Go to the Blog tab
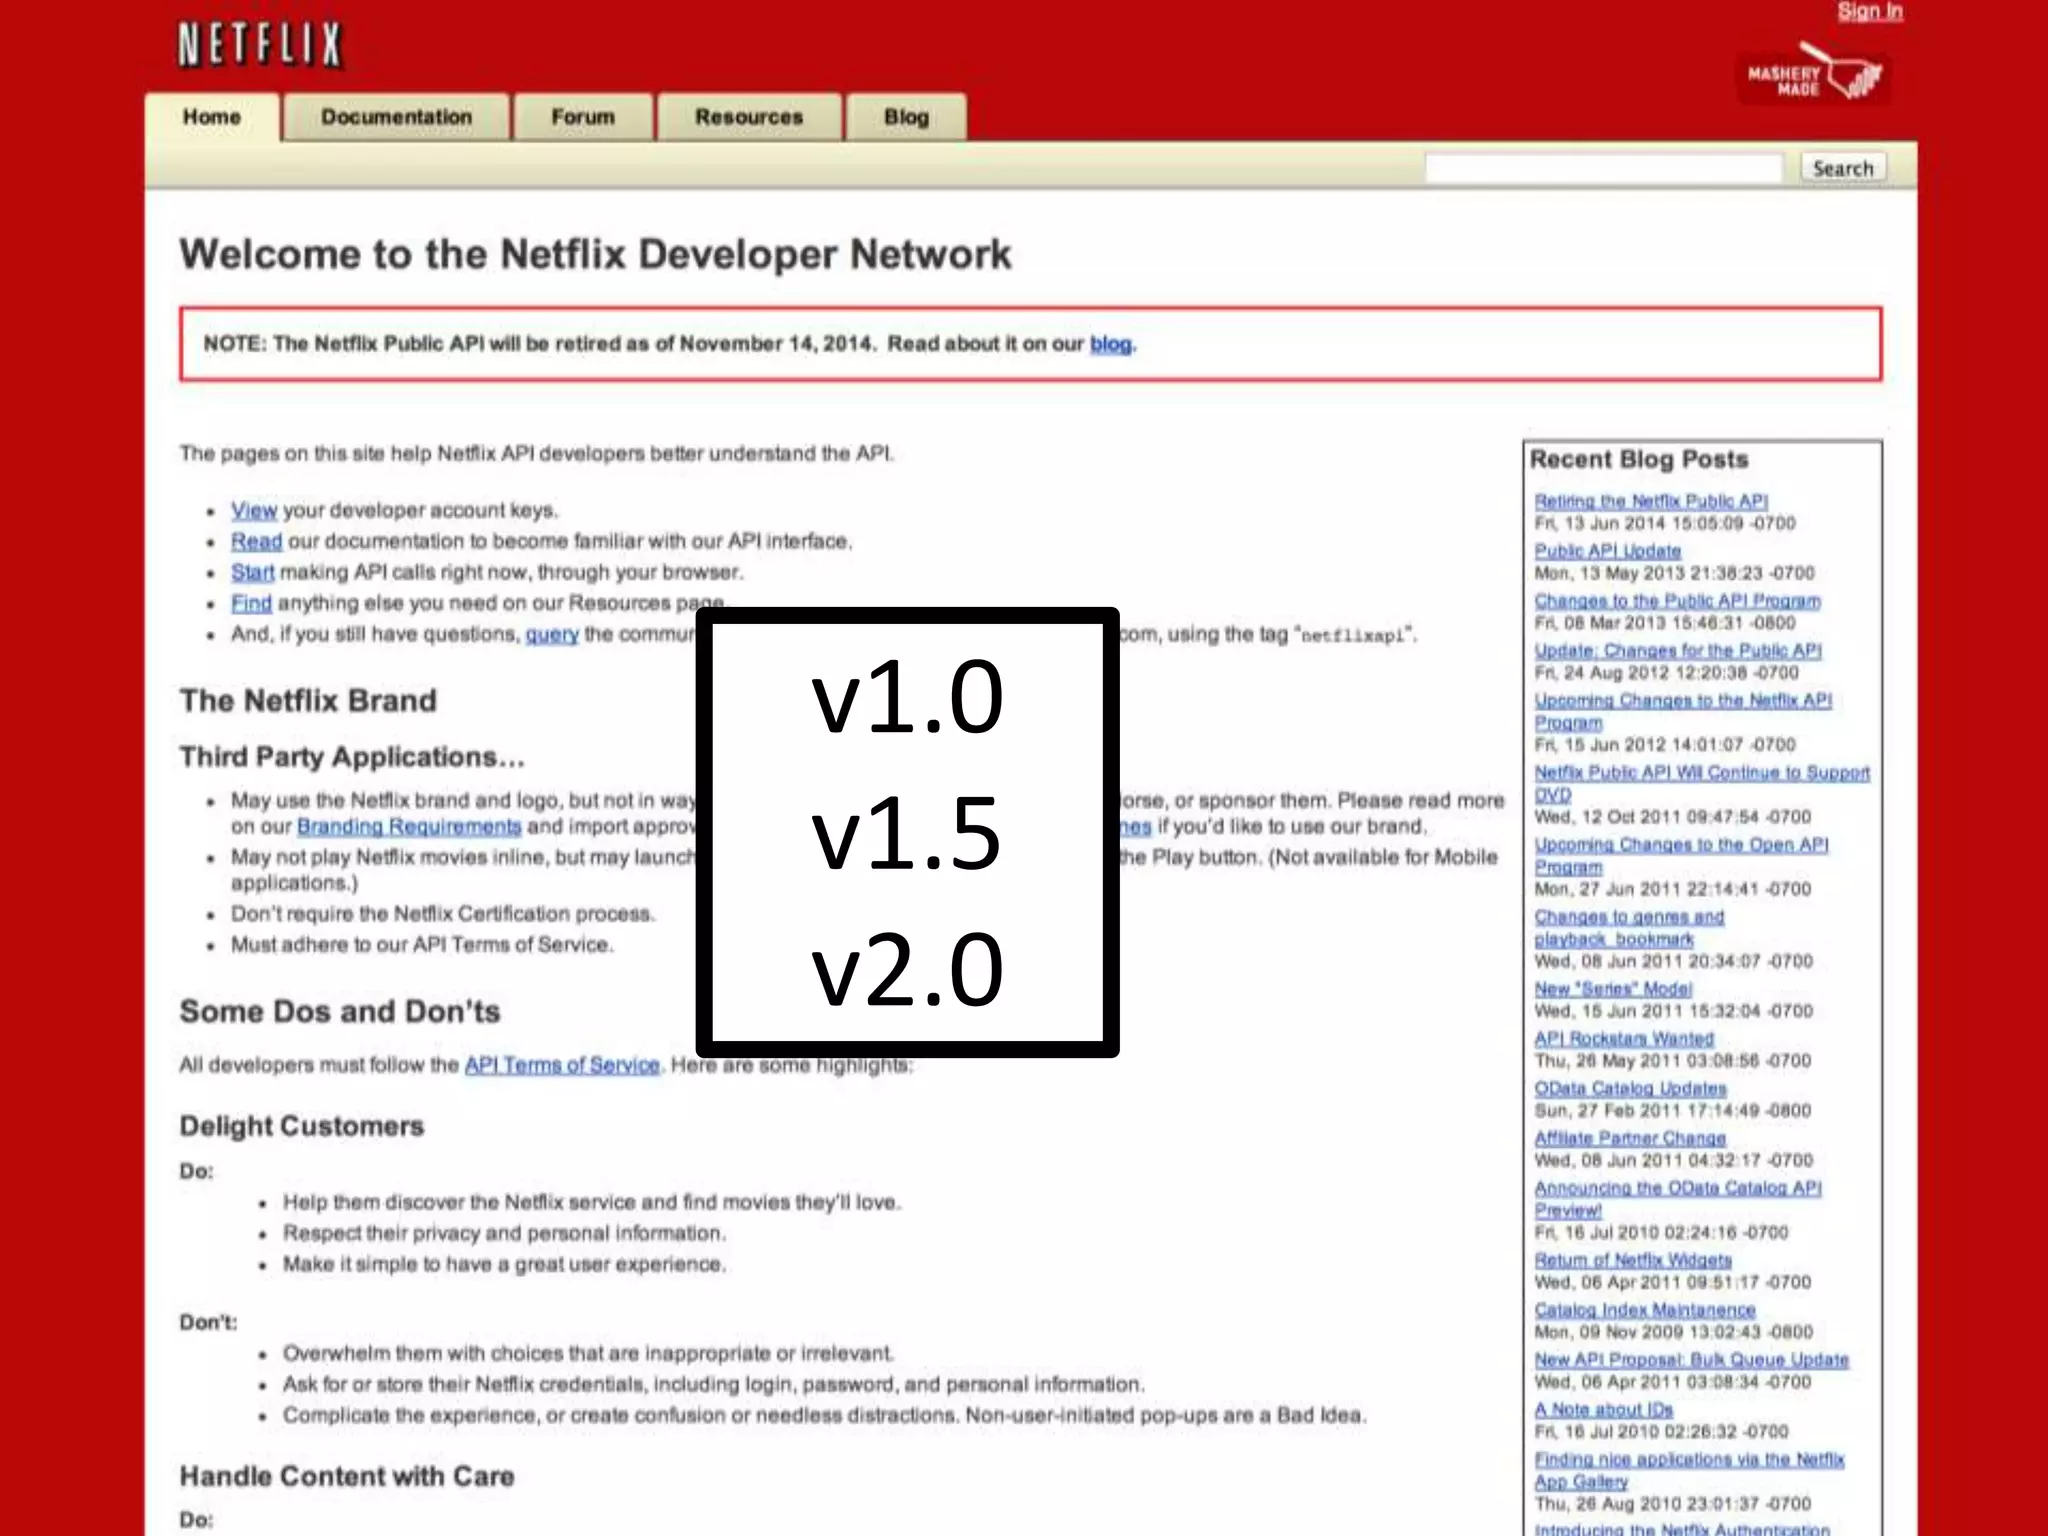Viewport: 2048px width, 1536px height. tap(906, 118)
